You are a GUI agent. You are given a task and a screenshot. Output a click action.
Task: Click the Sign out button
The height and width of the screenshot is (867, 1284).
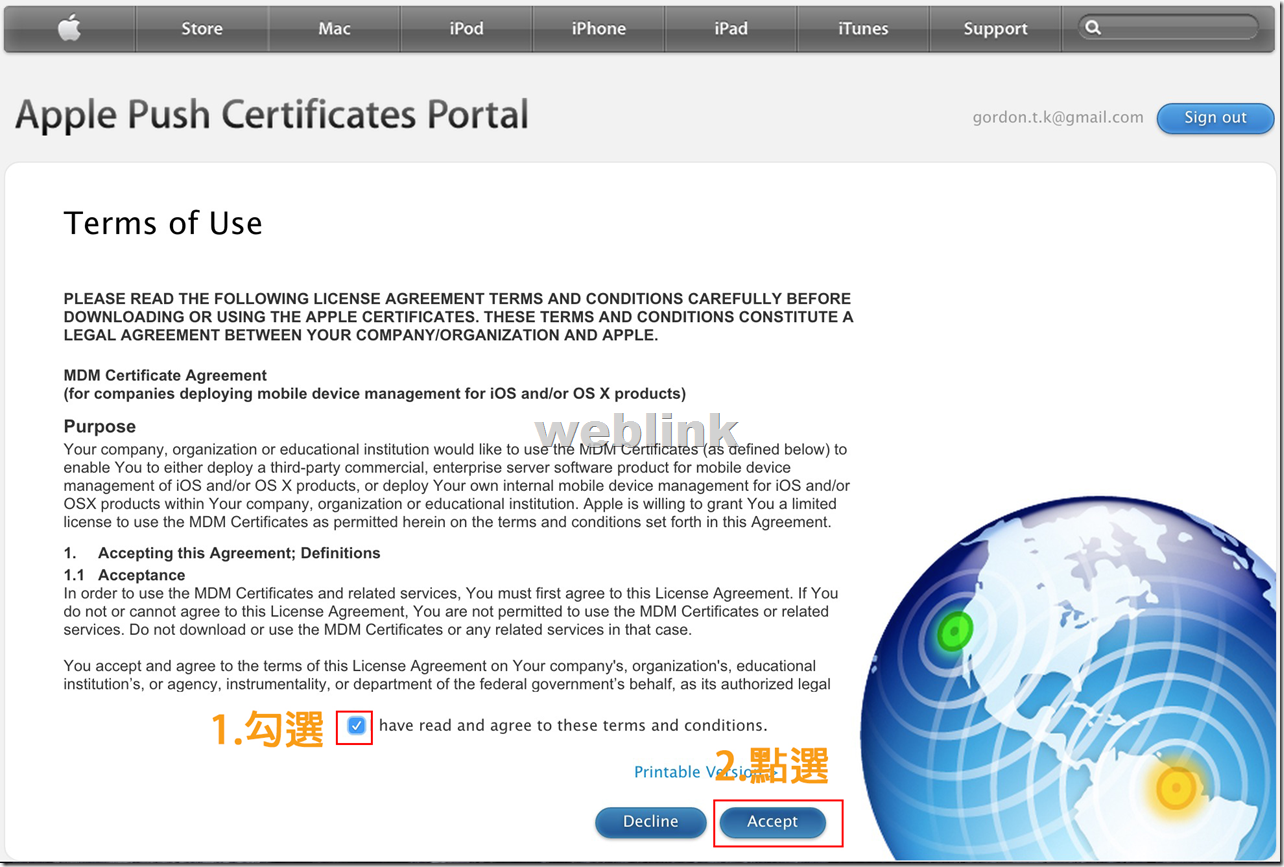(x=1215, y=118)
